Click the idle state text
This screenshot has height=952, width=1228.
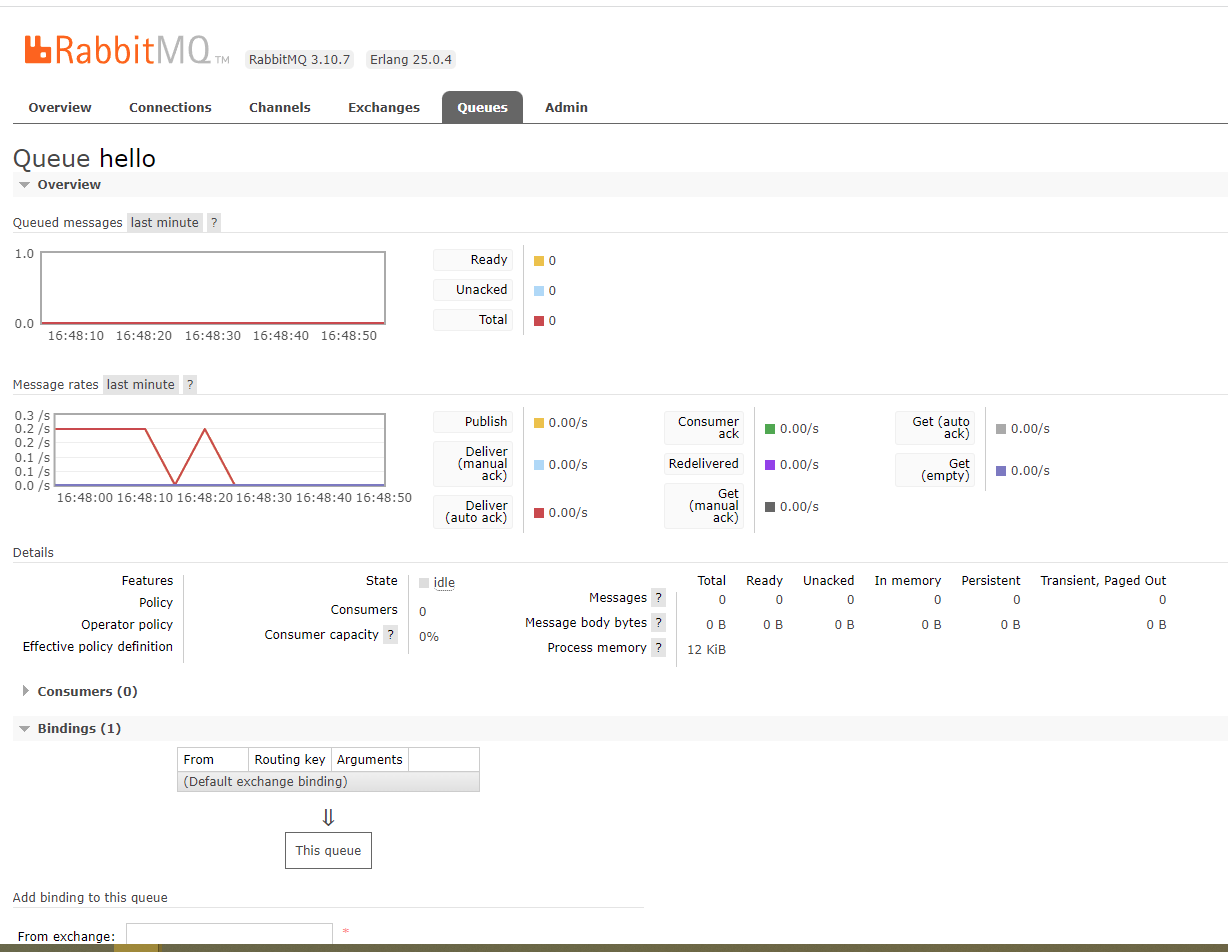pos(444,583)
